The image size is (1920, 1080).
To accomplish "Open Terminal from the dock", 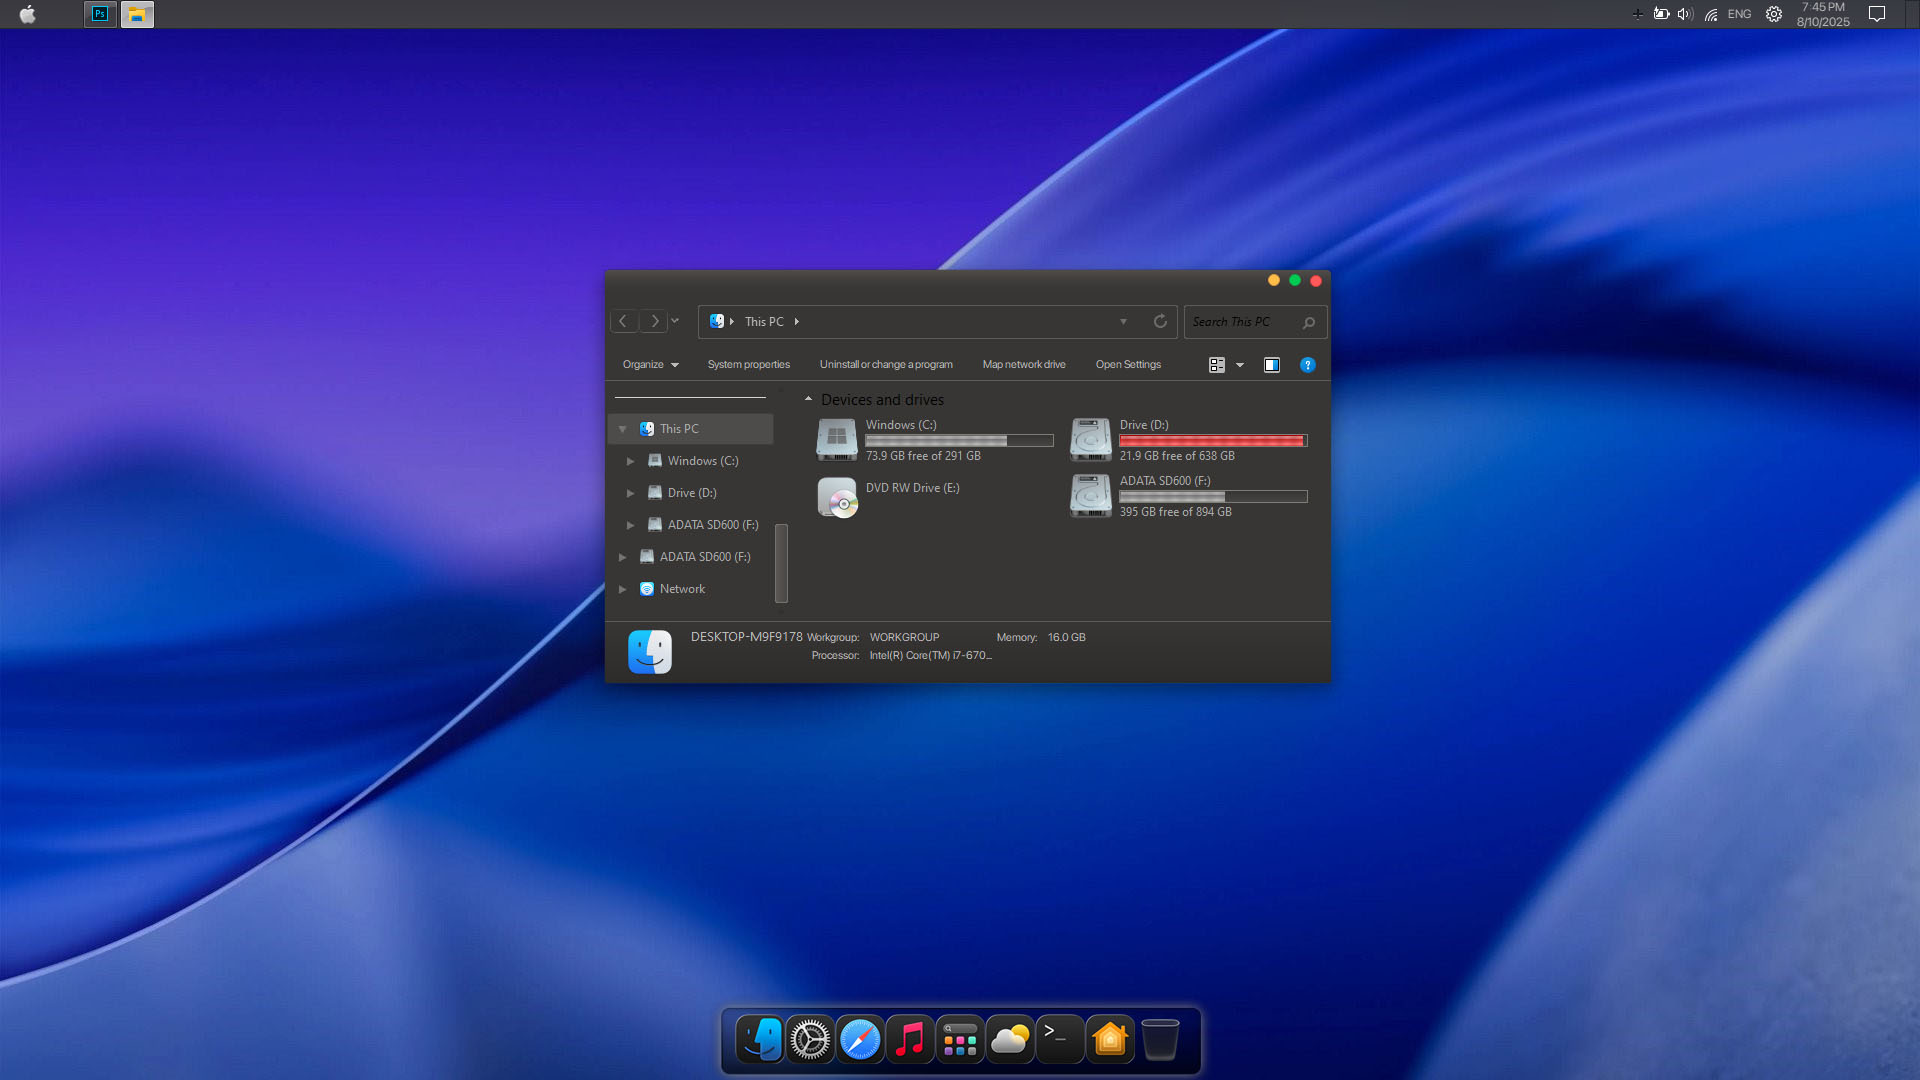I will point(1059,1039).
